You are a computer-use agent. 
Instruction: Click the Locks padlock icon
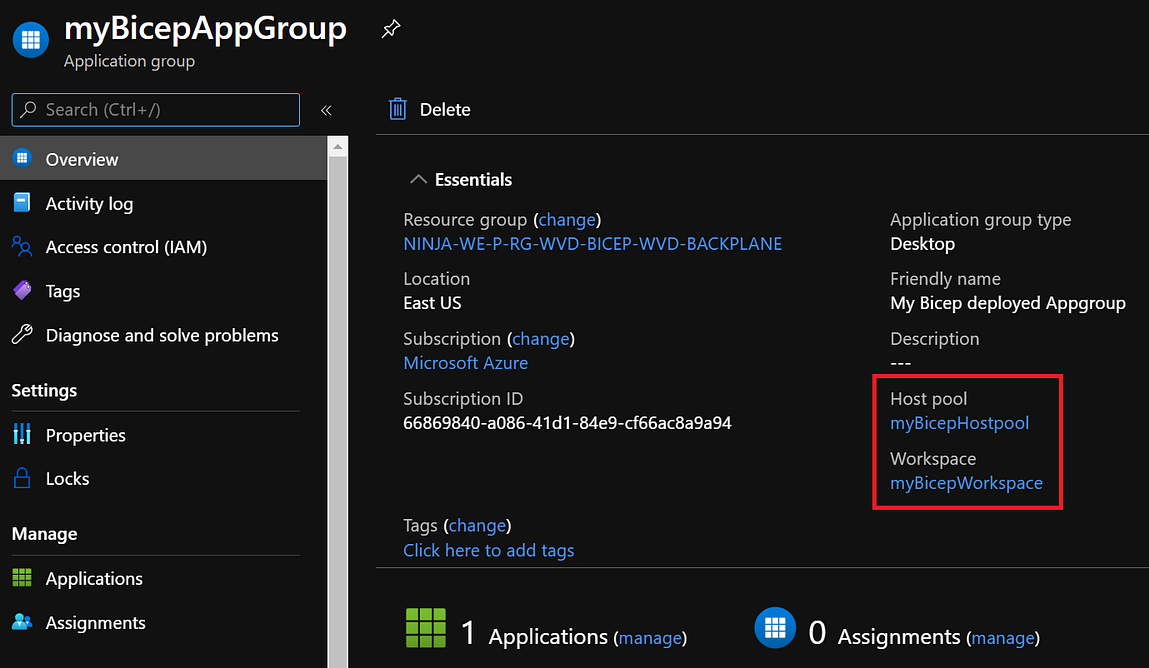point(22,478)
